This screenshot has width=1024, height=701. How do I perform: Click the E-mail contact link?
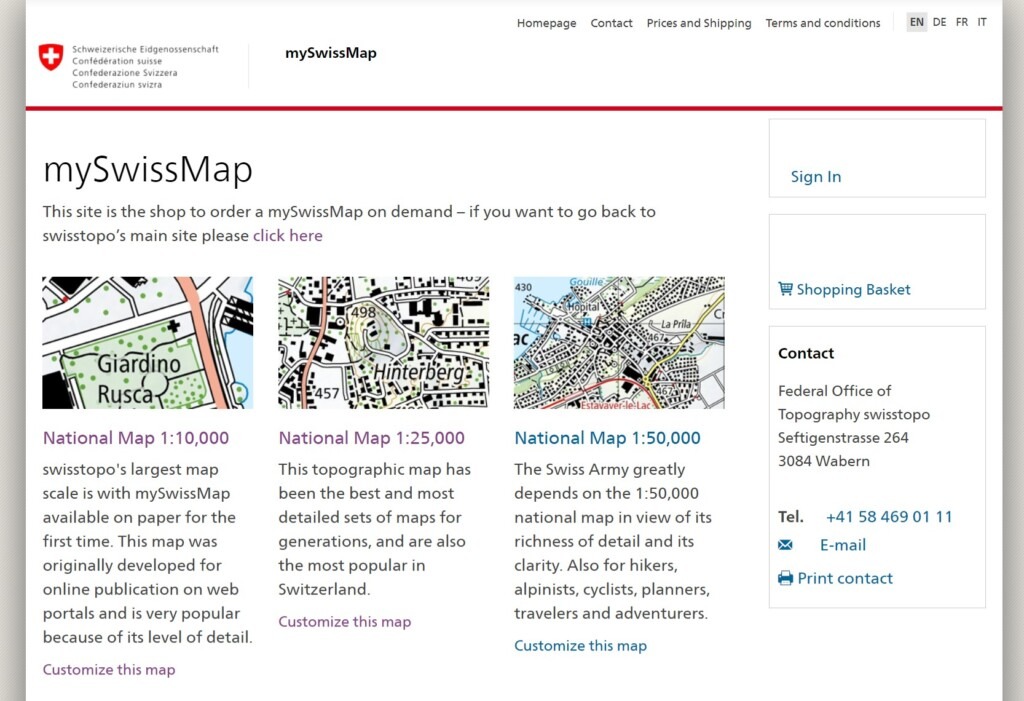click(843, 545)
